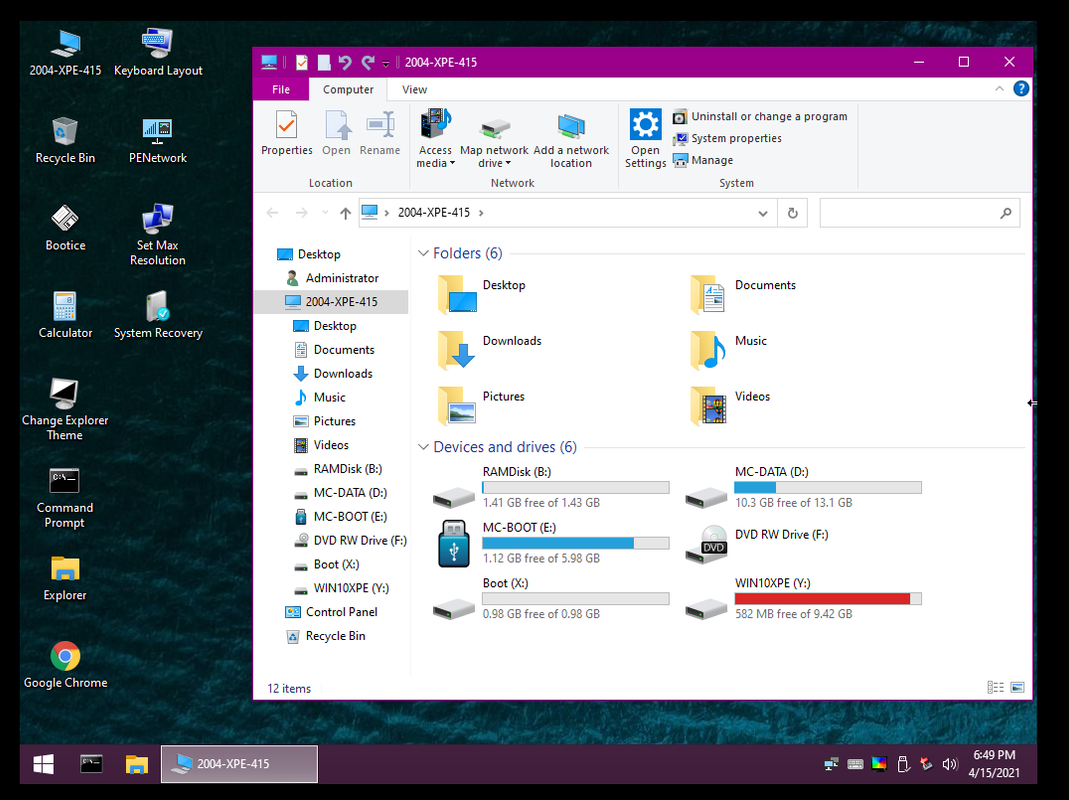Open the Properties ribbon button
This screenshot has height=800, width=1069.
286,134
